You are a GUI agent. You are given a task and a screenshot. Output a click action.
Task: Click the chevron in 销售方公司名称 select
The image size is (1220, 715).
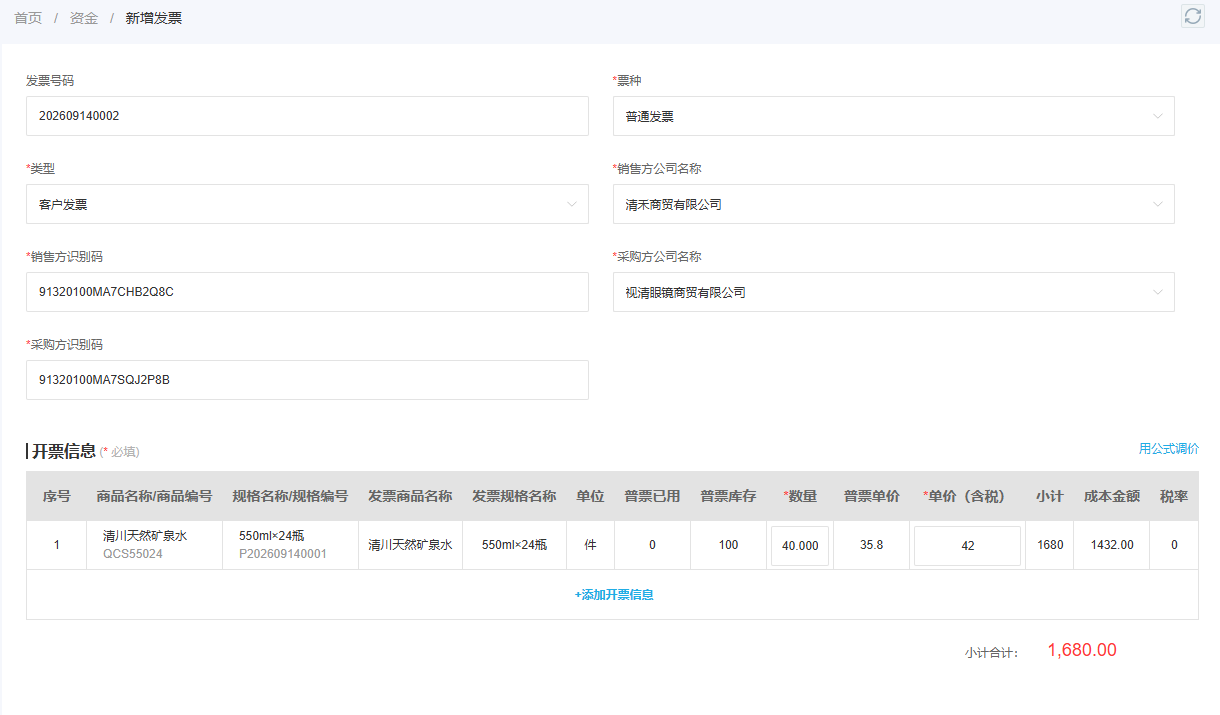1158,204
